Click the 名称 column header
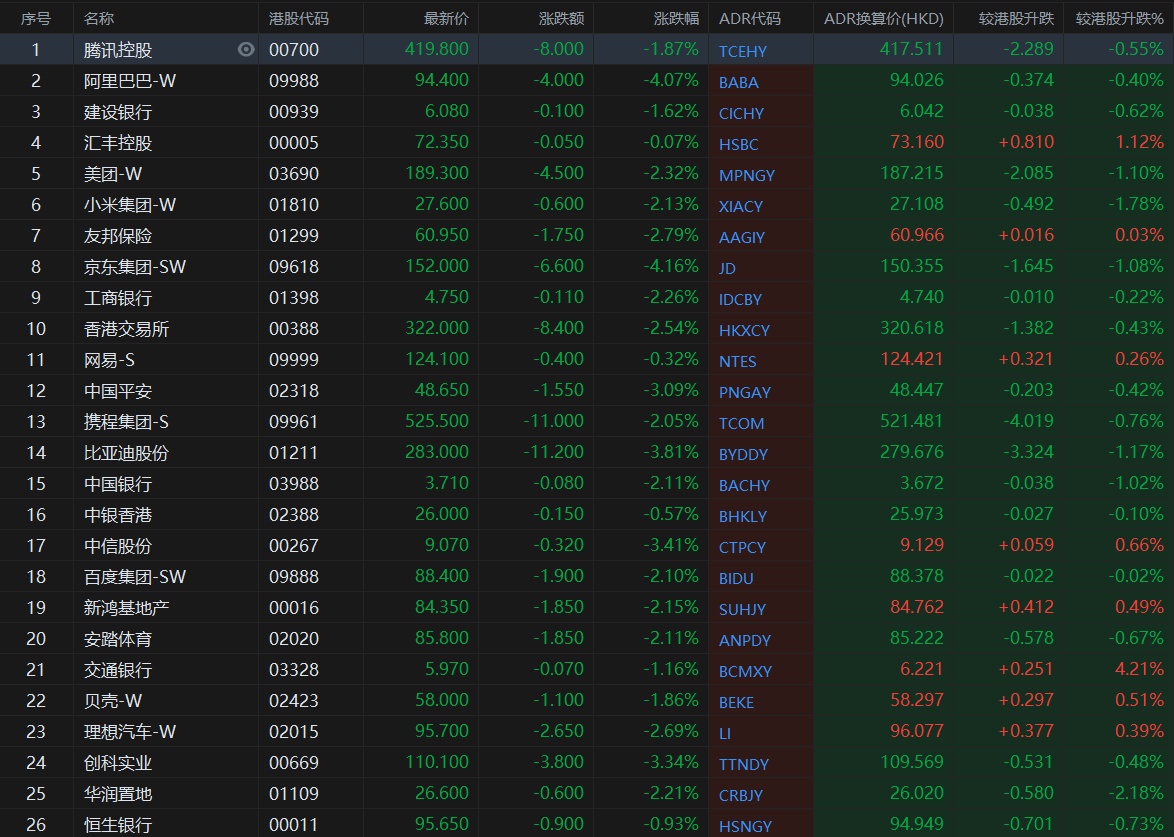 (x=99, y=18)
